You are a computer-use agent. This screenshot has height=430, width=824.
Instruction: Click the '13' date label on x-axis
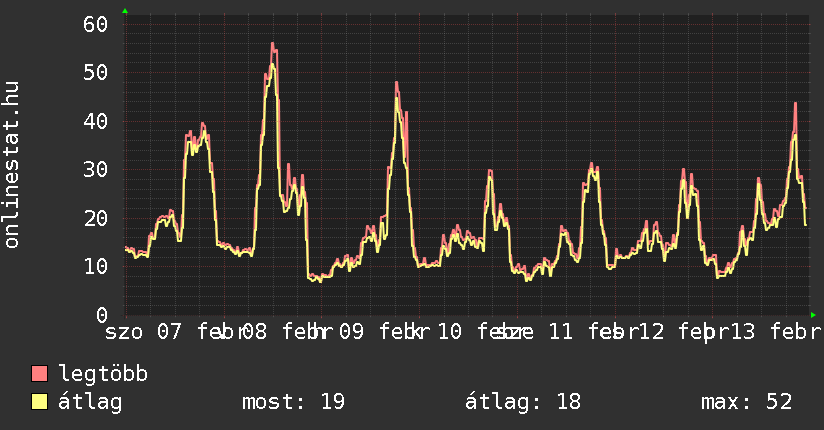pos(741,331)
